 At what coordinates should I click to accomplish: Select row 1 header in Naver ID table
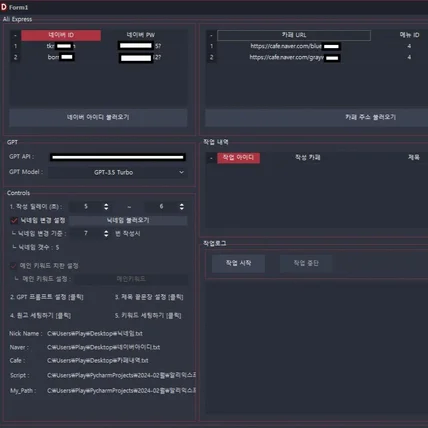pyautogui.click(x=15, y=46)
